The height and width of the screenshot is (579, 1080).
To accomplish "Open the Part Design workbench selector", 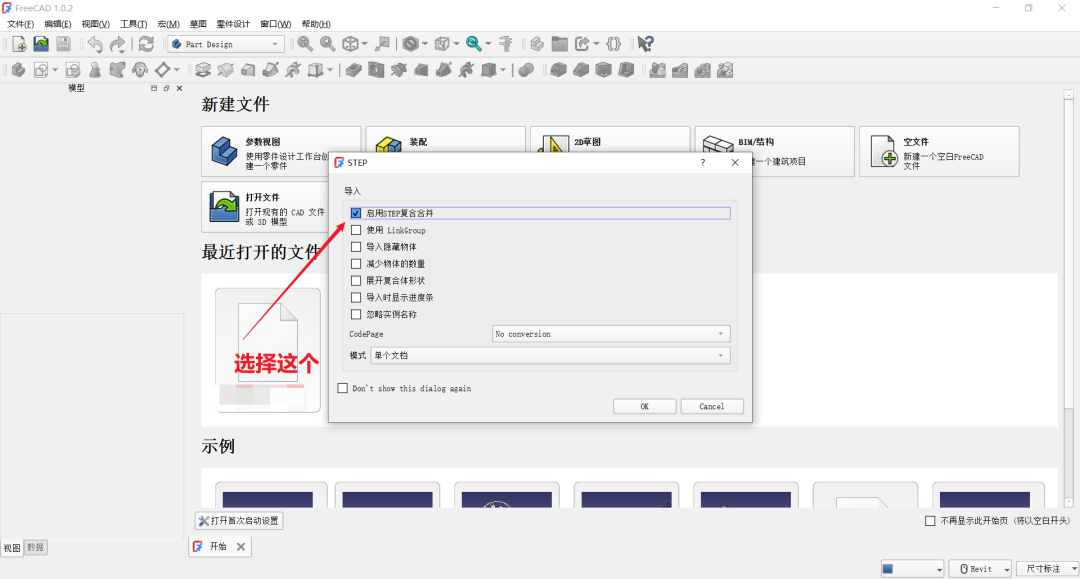I will [x=226, y=44].
